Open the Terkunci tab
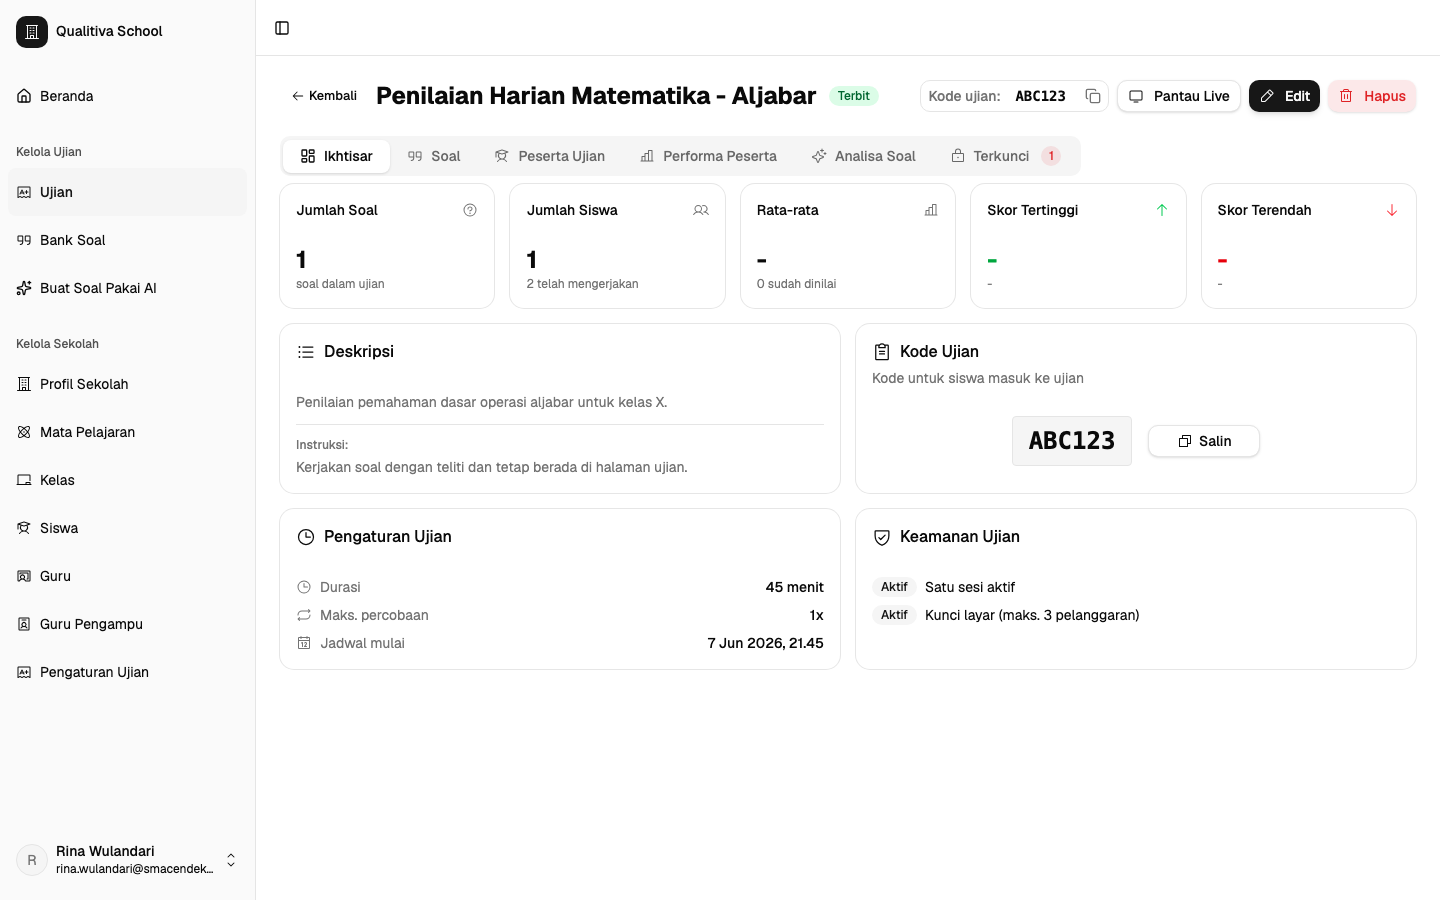Viewport: 1440px width, 900px height. (x=1006, y=156)
